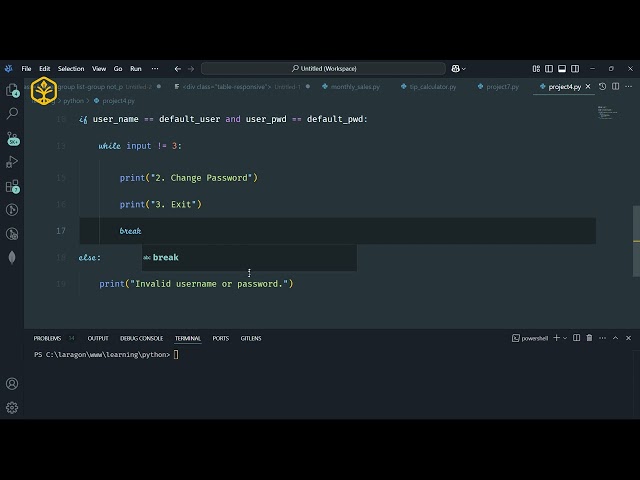Open Run and Debug view
The image size is (640, 480).
[12, 162]
